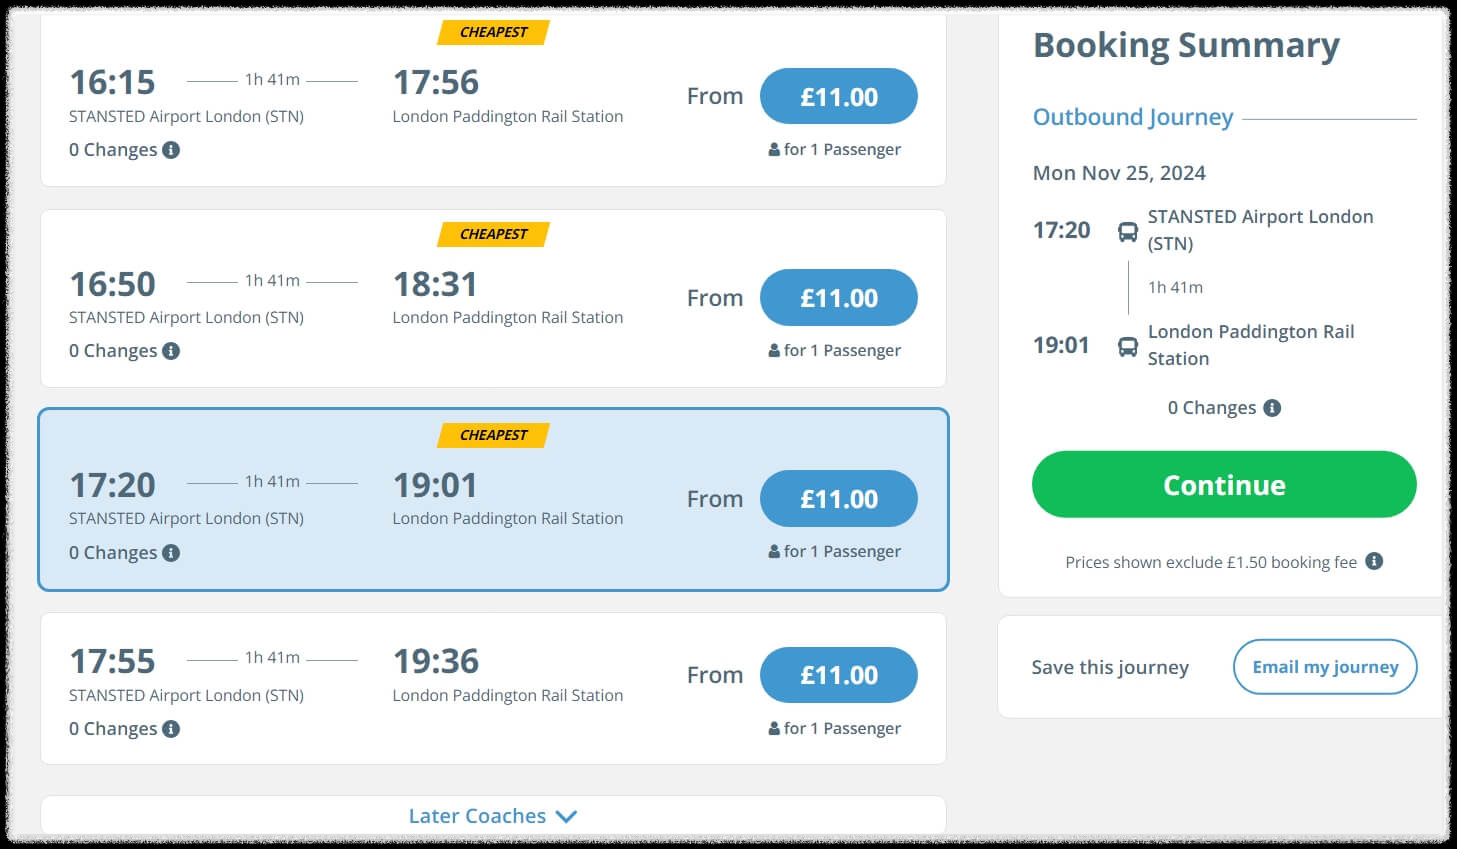1457x849 pixels.
Task: Pick £11.00 fare for 17:55 coach
Action: tap(838, 675)
